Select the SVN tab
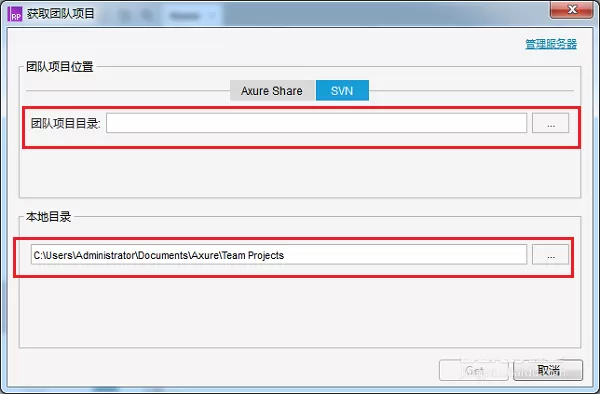Viewport: 600px width, 394px height. pyautogui.click(x=342, y=91)
